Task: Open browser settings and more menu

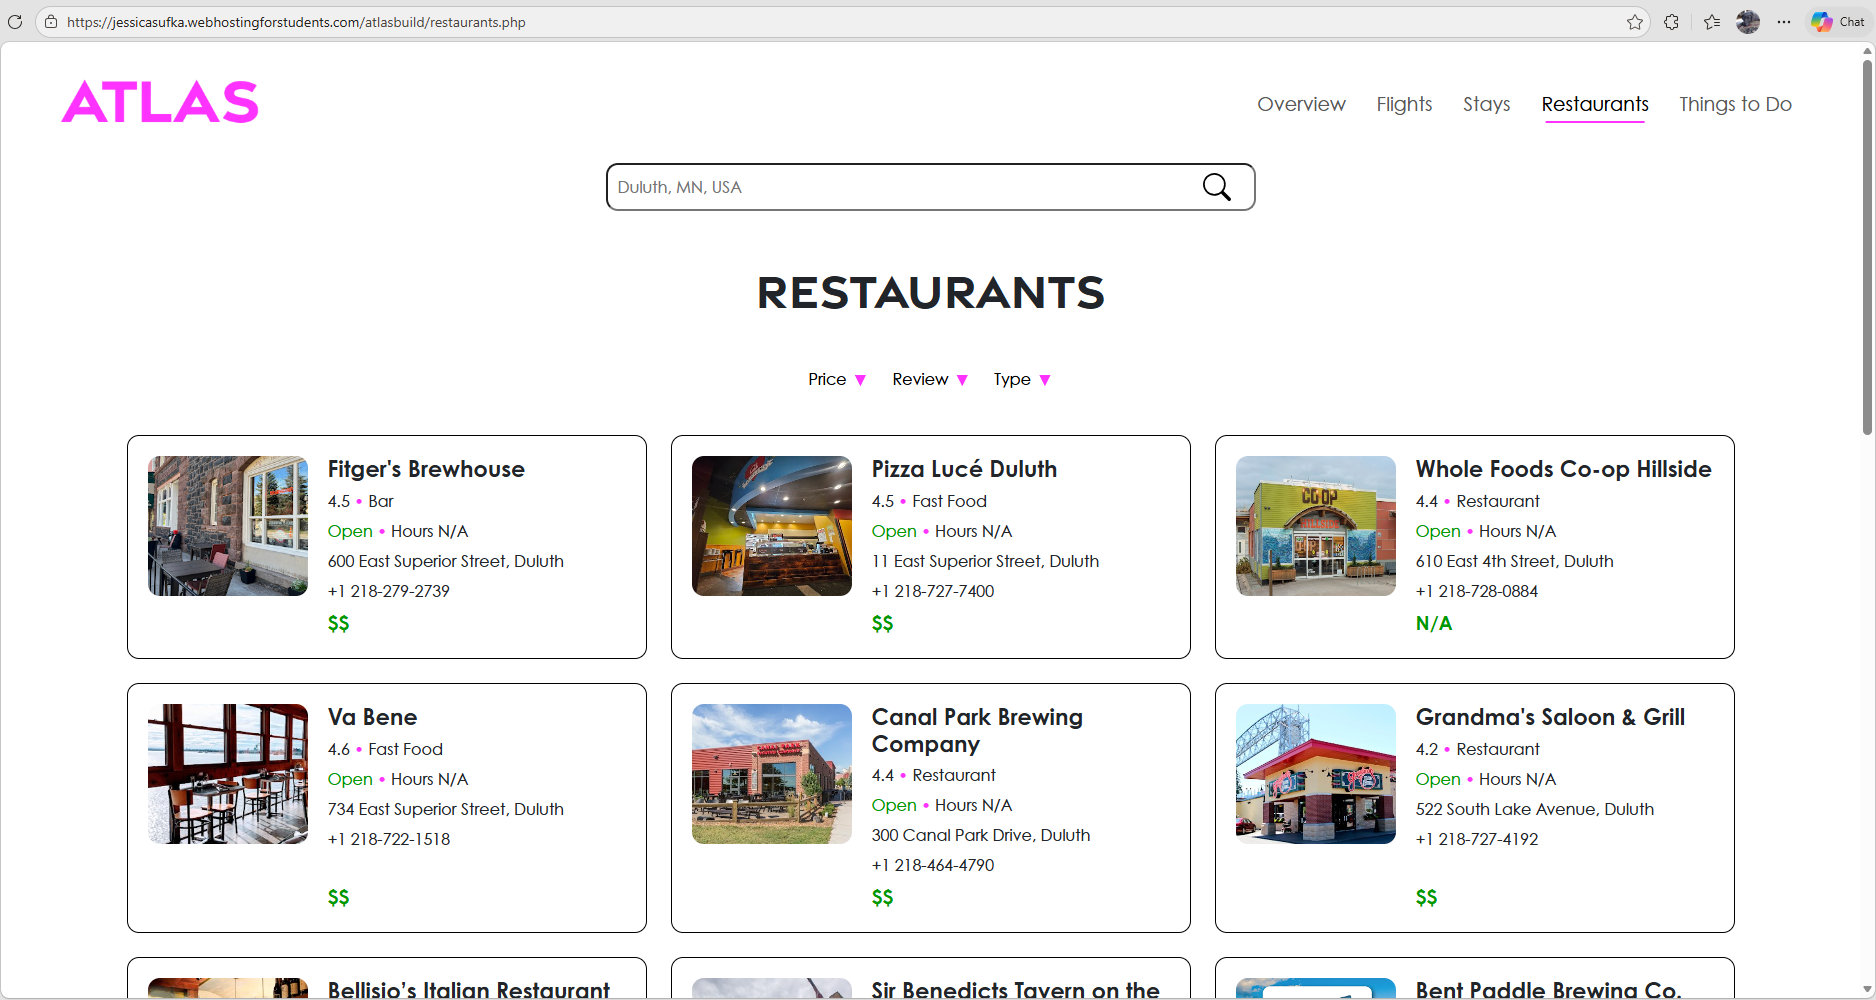Action: coord(1784,22)
